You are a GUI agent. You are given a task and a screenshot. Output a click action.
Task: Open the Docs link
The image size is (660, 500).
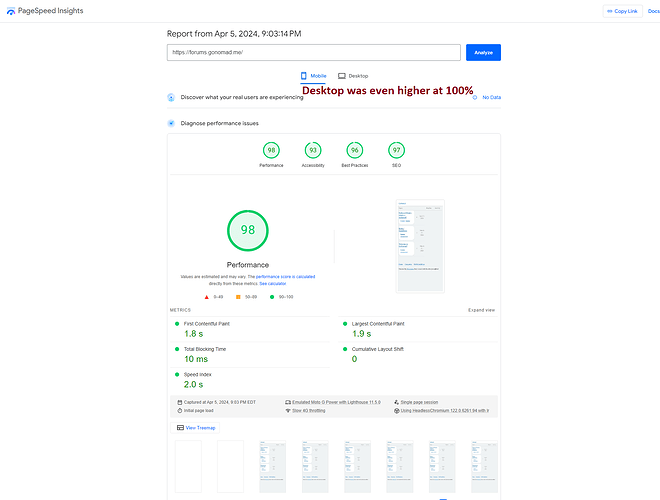tap(654, 11)
